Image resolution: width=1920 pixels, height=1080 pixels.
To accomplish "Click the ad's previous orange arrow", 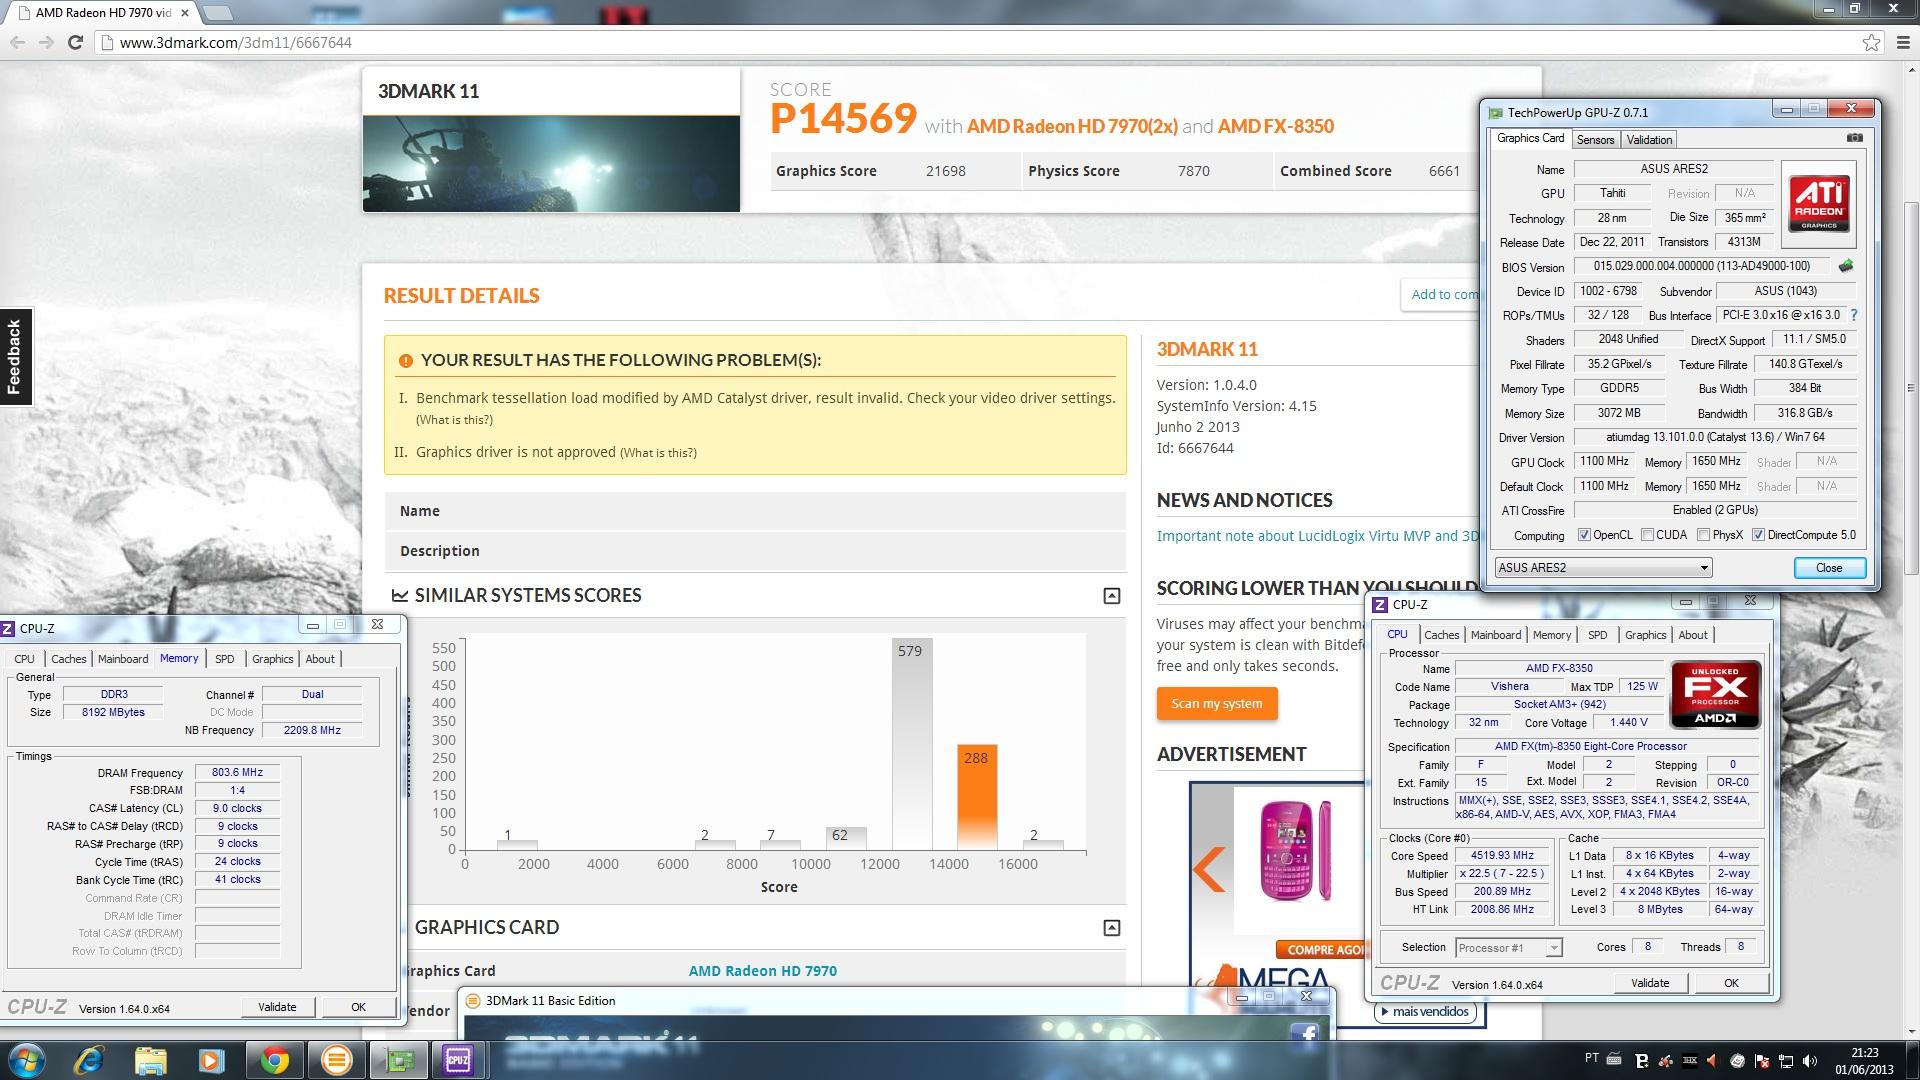I will click(1209, 869).
